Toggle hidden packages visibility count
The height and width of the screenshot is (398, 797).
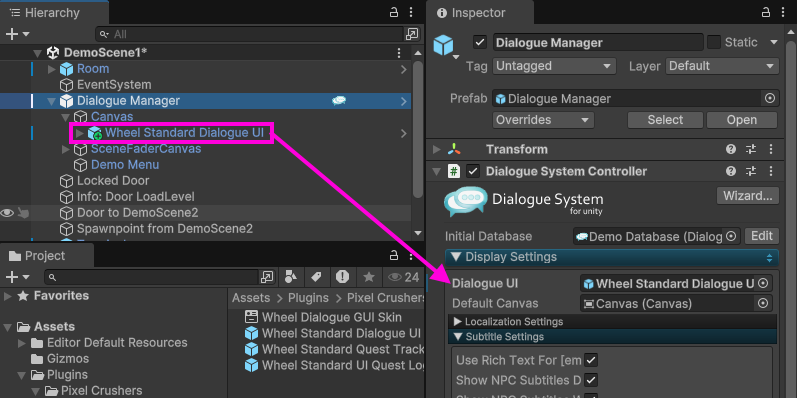click(x=404, y=277)
